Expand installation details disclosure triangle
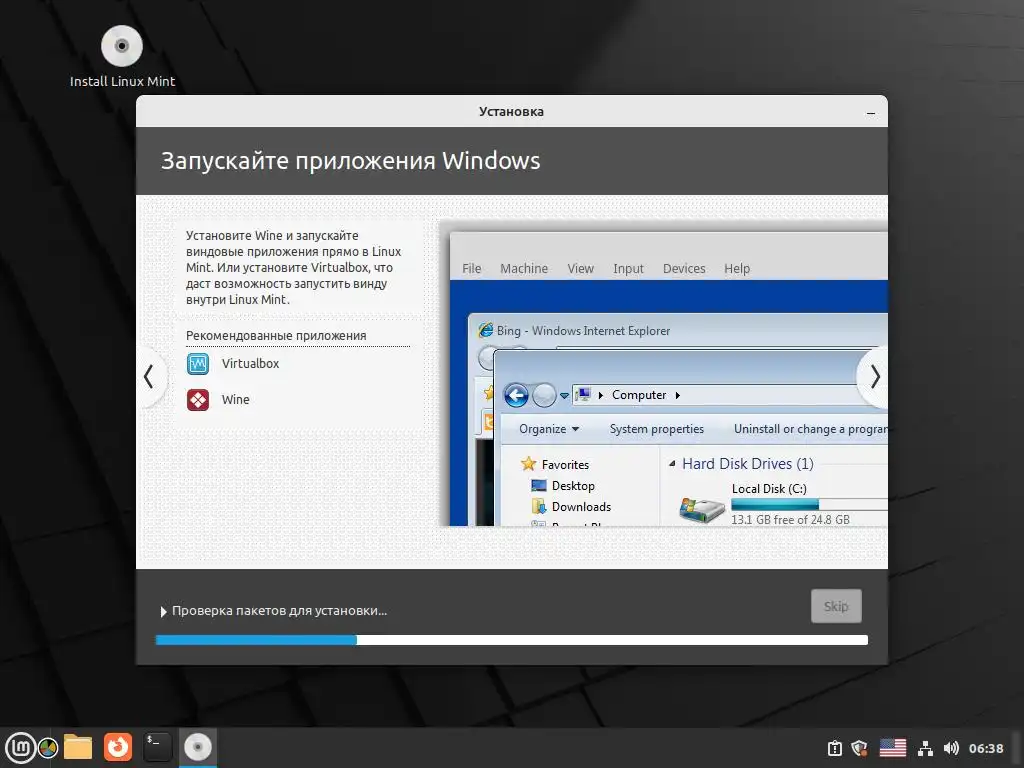This screenshot has width=1024, height=768. (163, 612)
